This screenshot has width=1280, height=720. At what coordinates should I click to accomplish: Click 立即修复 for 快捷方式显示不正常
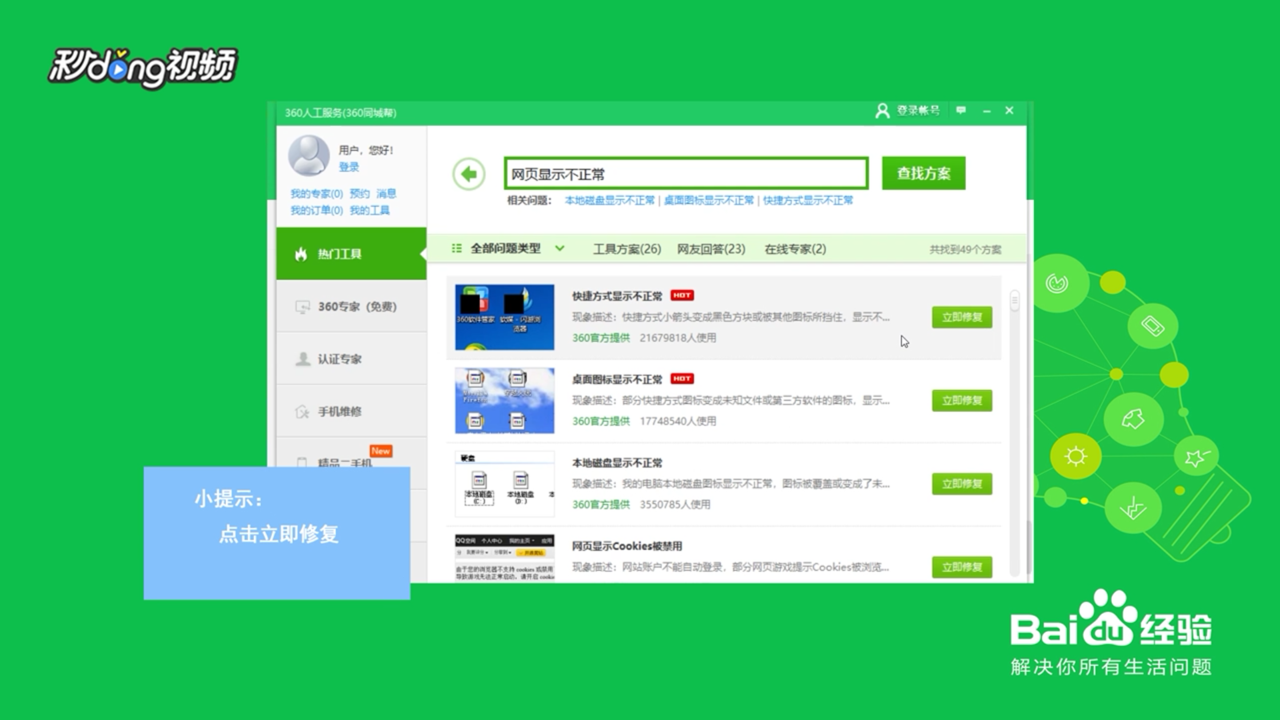962,317
